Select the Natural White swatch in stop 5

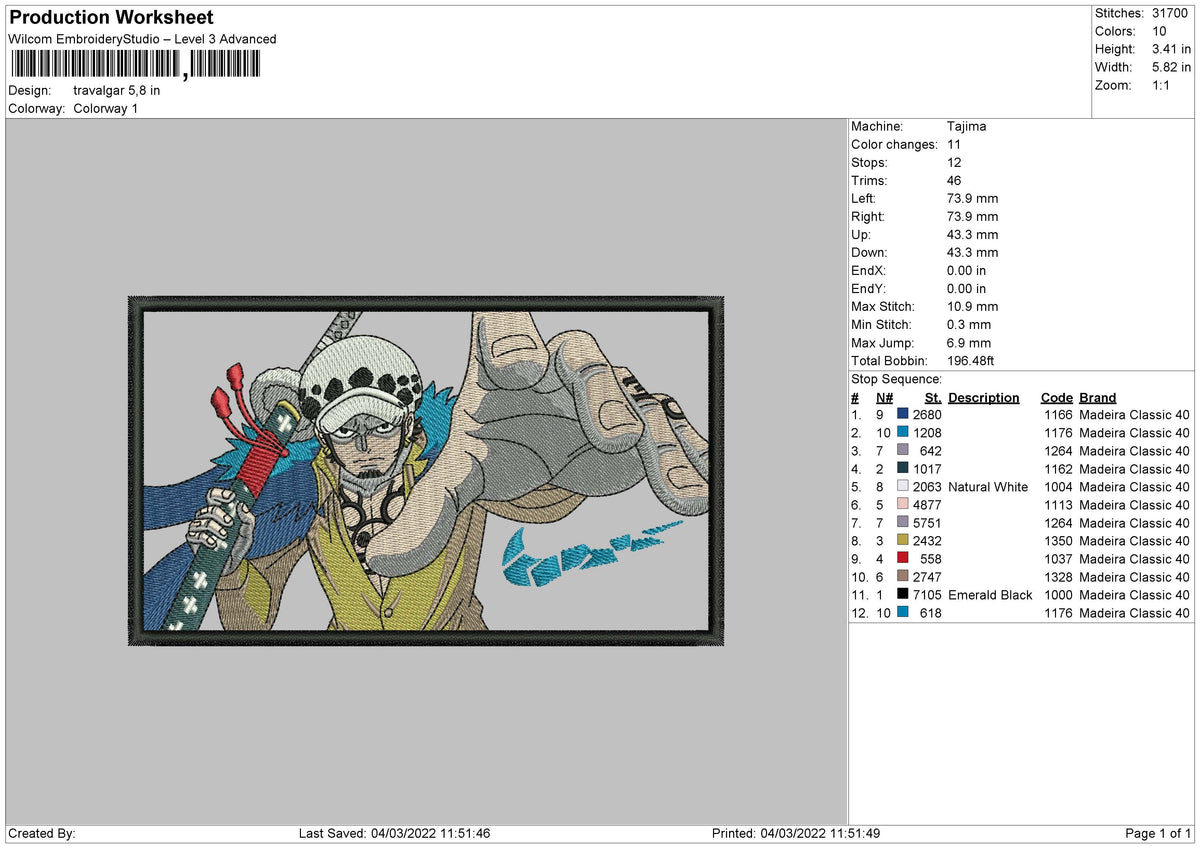(x=903, y=487)
